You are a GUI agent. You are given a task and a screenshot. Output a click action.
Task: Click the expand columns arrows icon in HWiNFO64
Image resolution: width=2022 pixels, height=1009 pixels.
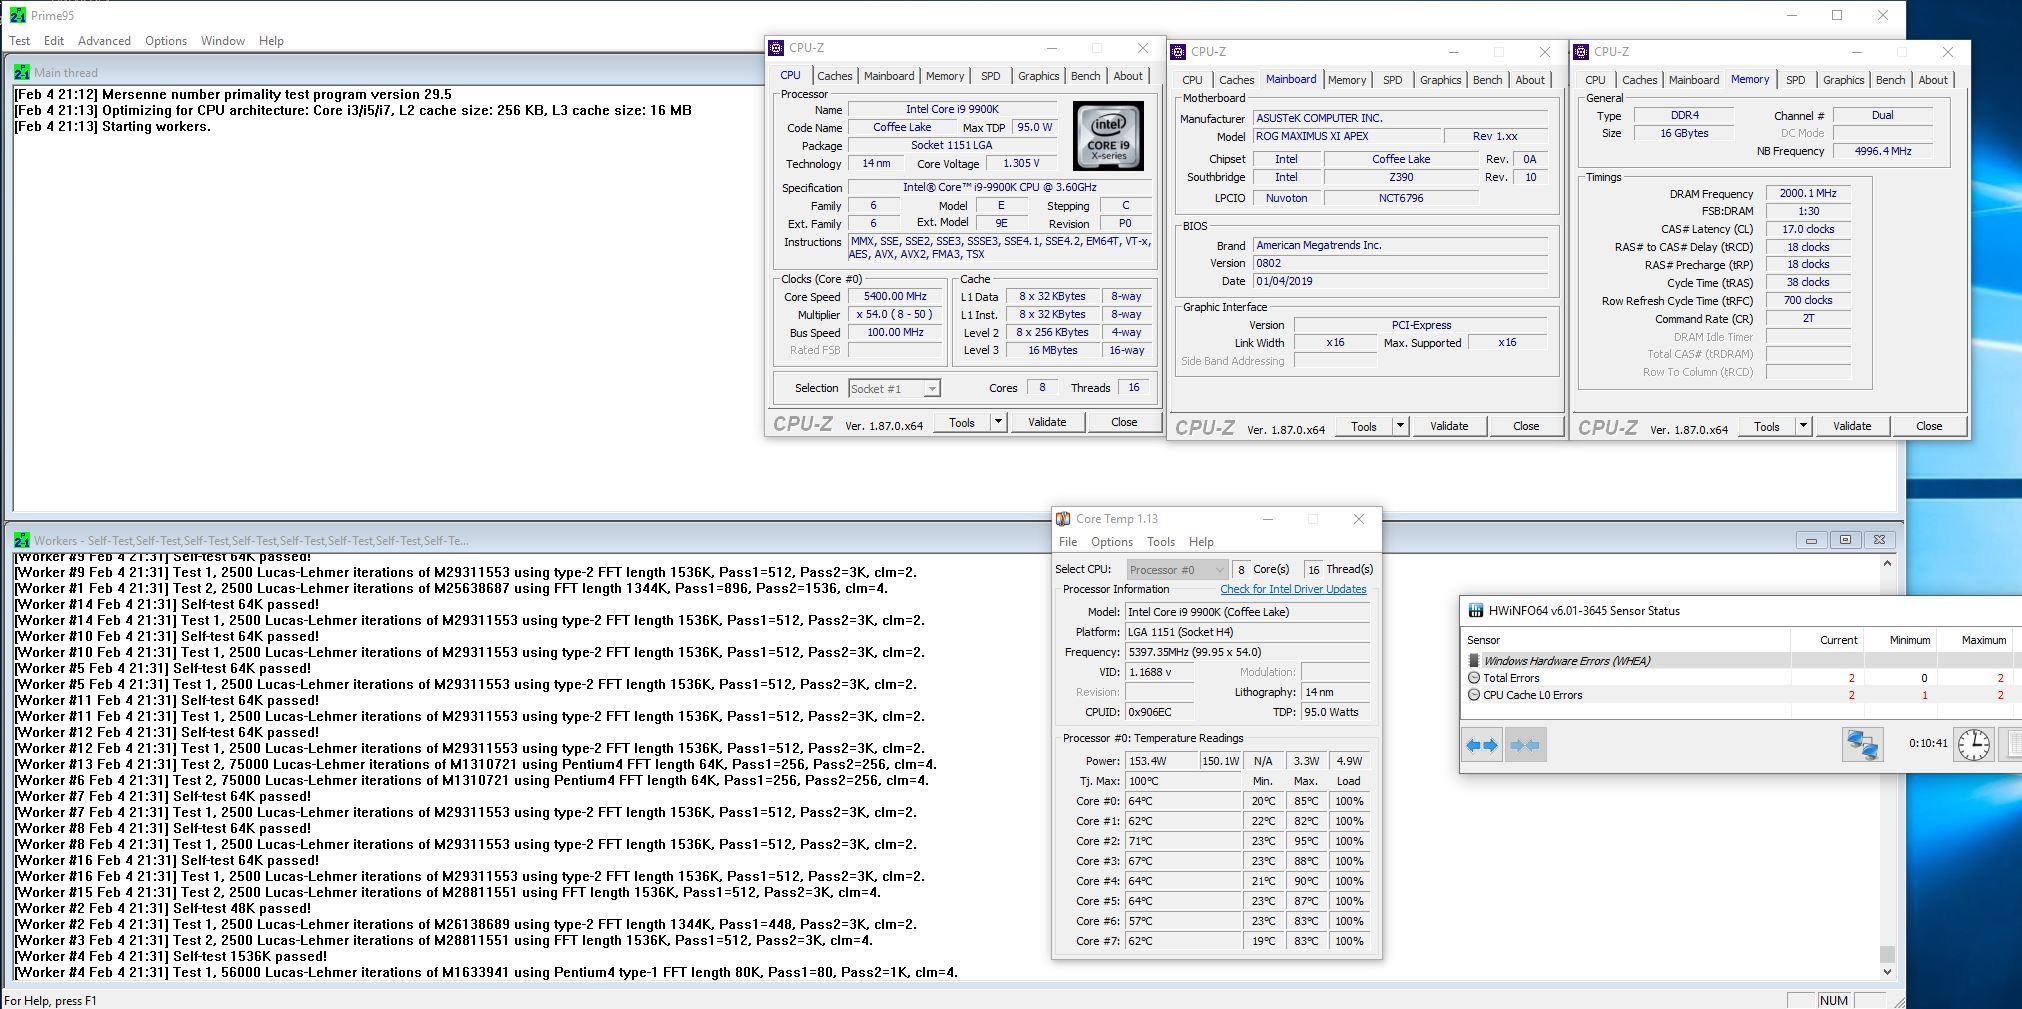click(x=1482, y=745)
